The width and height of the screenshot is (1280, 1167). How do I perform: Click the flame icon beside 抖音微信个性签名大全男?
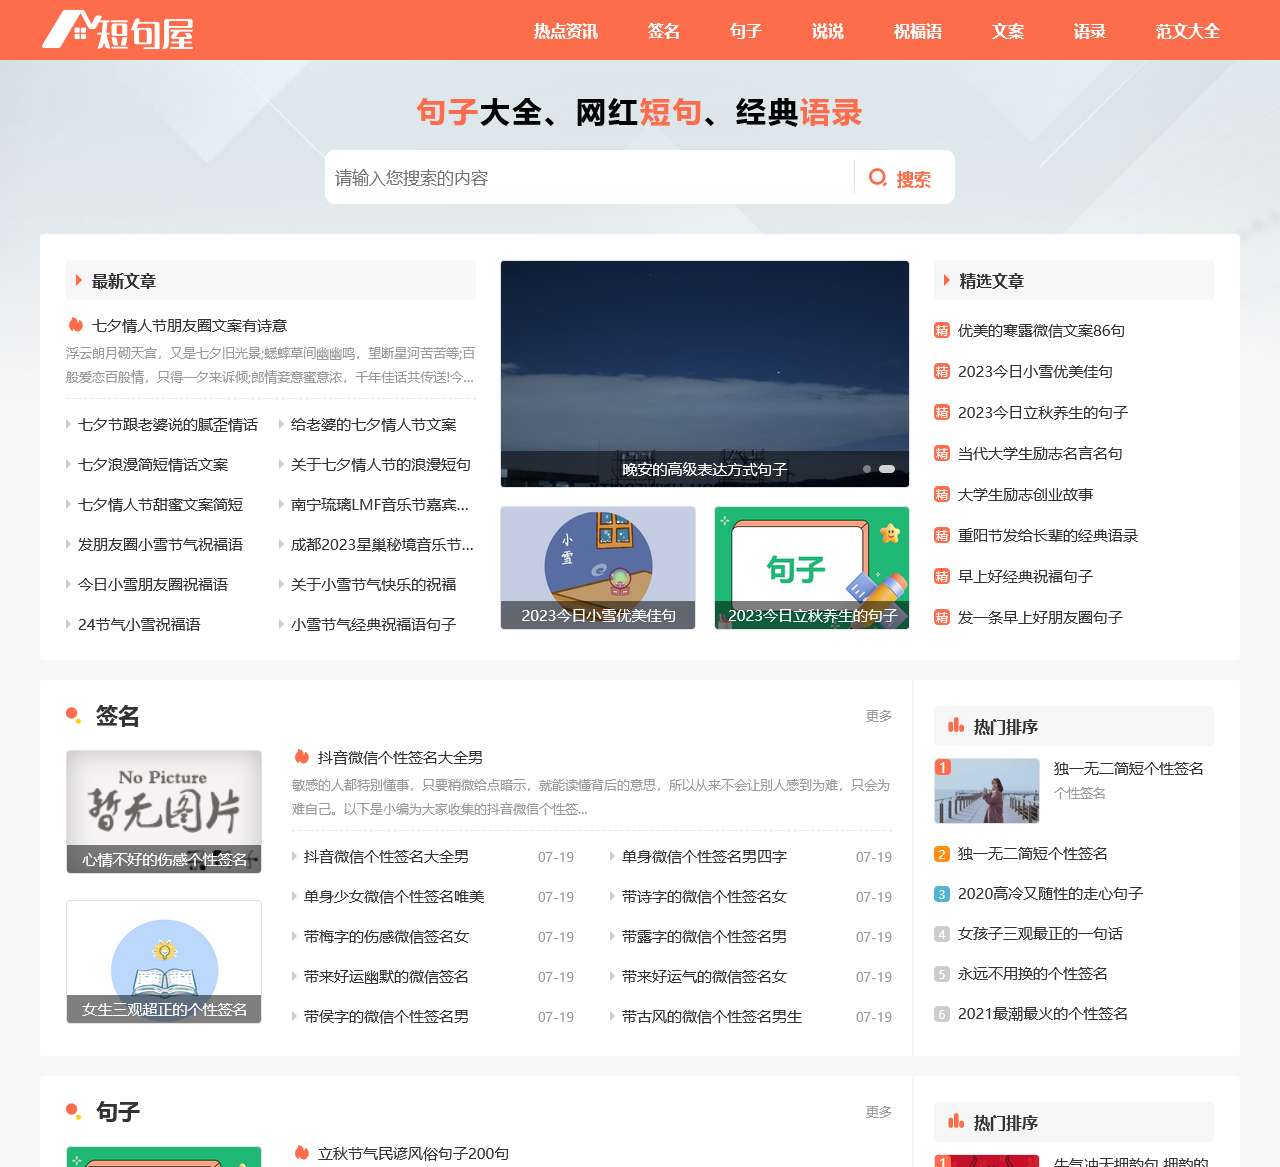pos(301,757)
